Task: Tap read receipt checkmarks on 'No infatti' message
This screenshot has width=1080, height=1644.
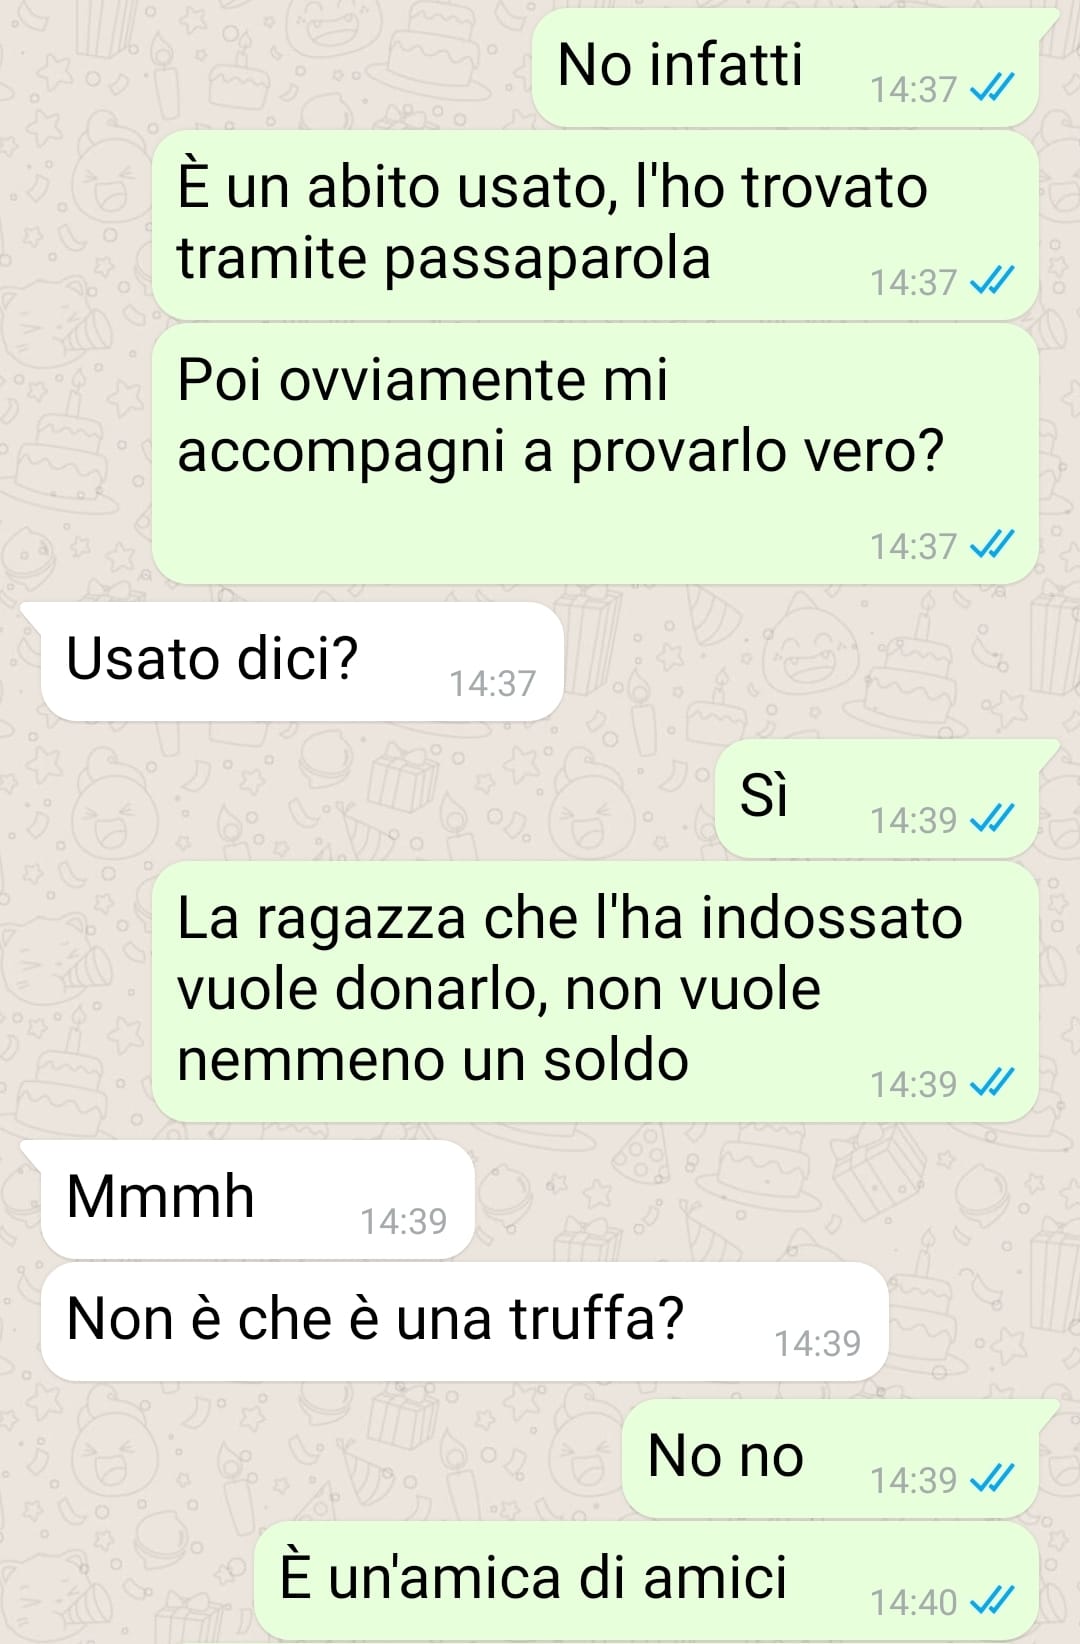Action: point(993,89)
